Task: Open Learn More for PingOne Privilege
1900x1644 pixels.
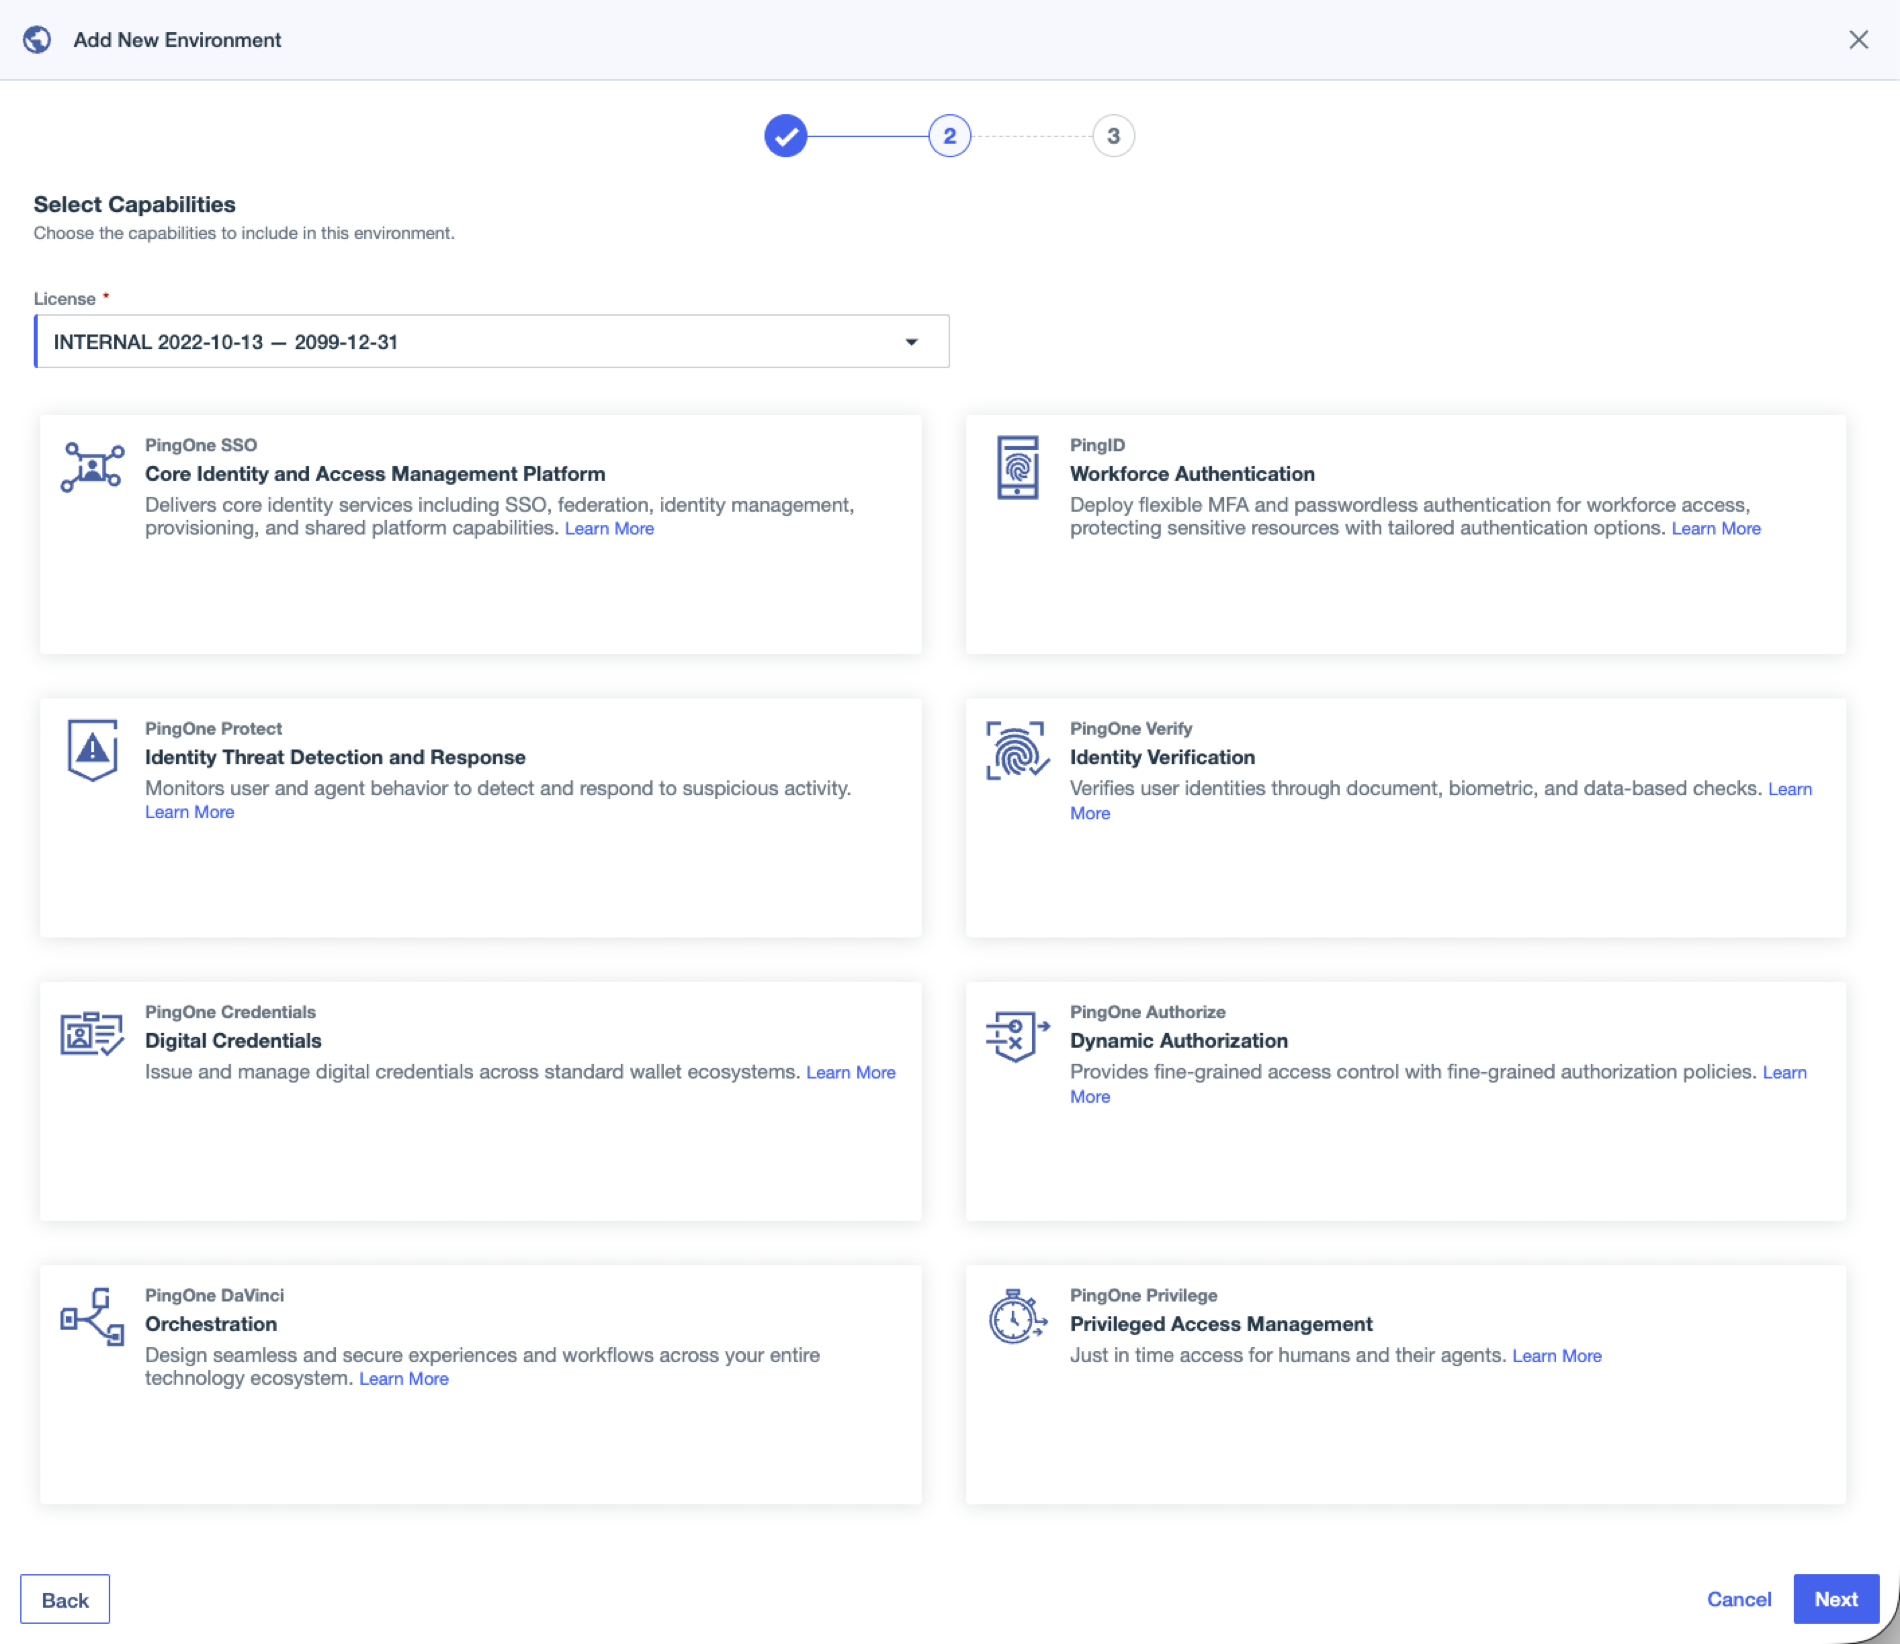Action: tap(1557, 1355)
